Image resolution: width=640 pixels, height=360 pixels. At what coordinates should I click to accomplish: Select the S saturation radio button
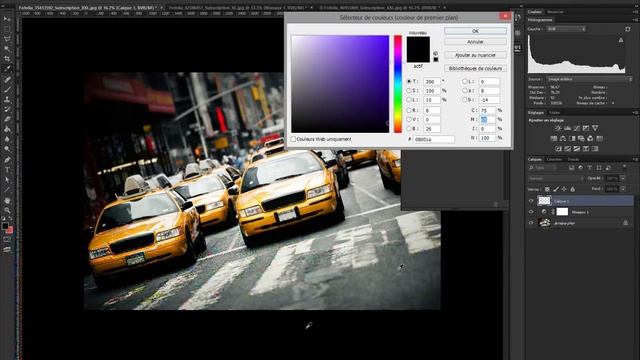[x=409, y=91]
